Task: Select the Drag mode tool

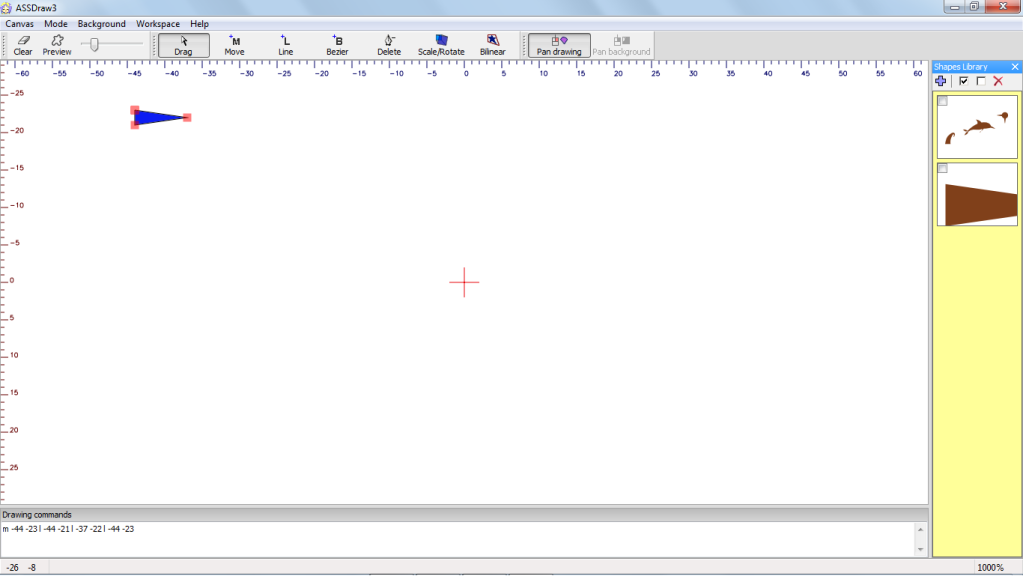Action: click(183, 45)
